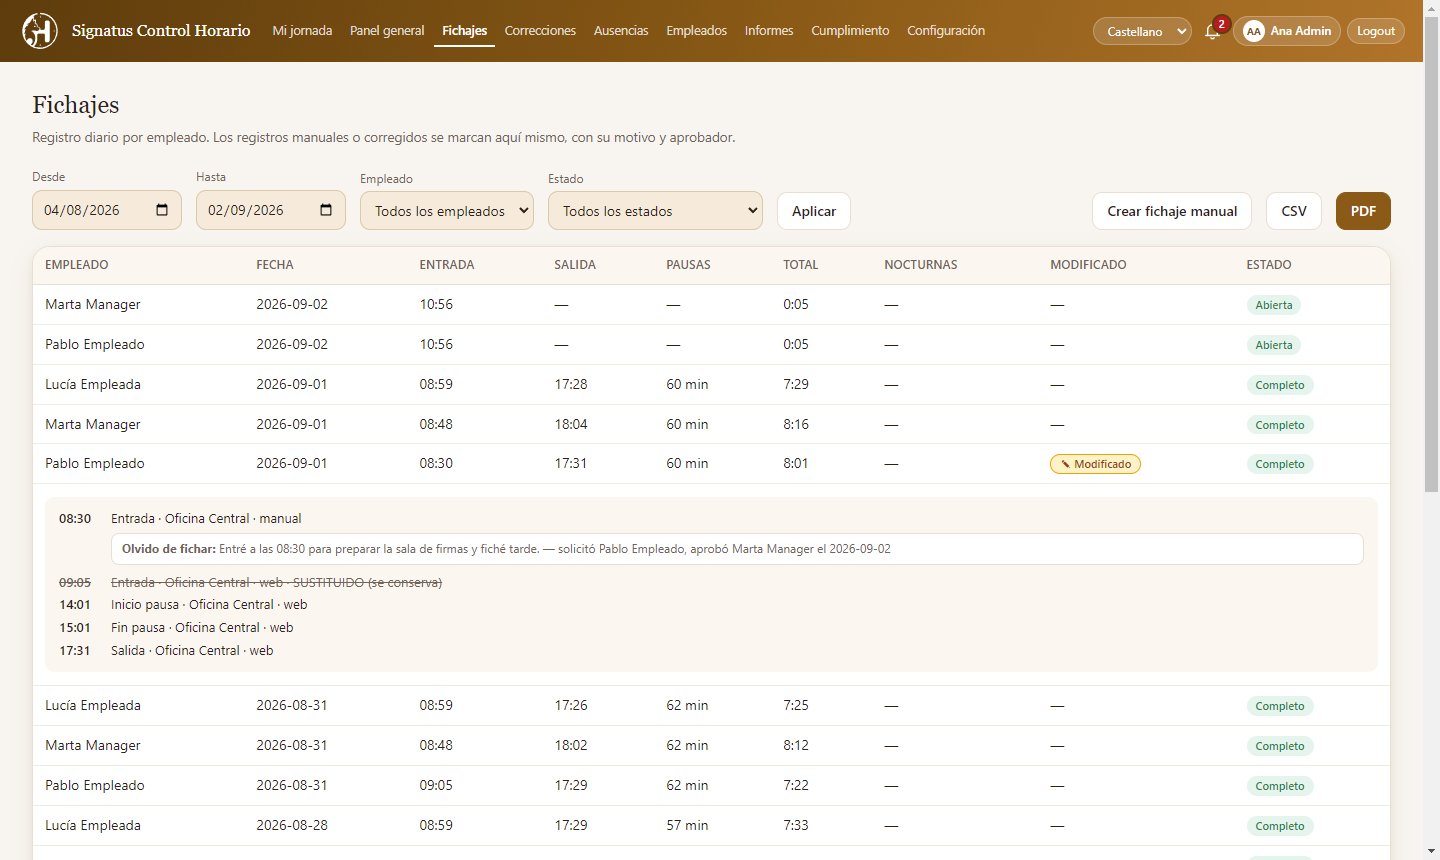Click the Aplicar filter button
The height and width of the screenshot is (860, 1440).
click(814, 211)
